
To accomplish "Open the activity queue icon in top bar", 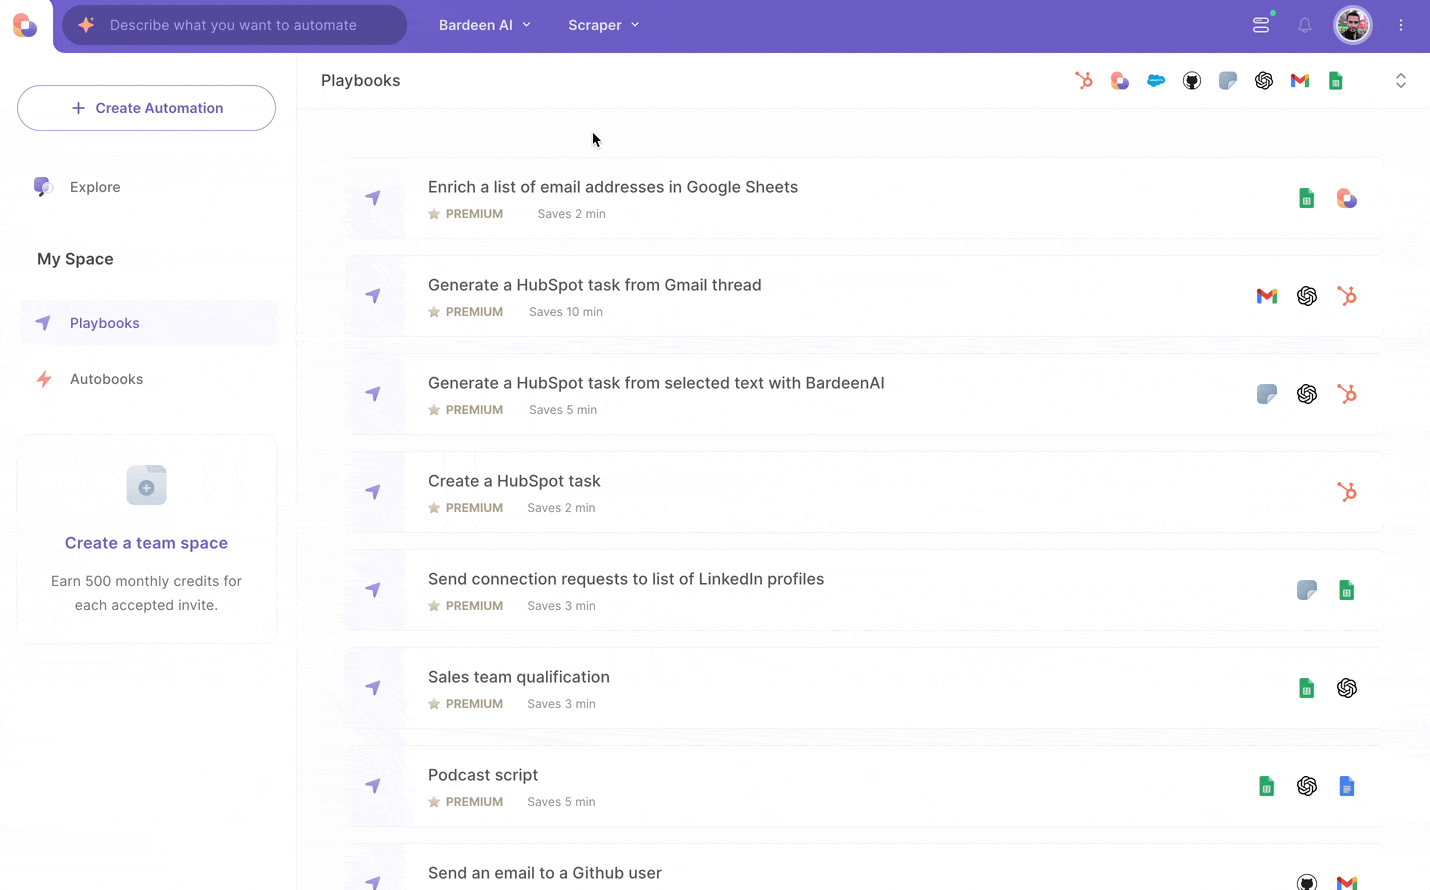I will 1262,24.
